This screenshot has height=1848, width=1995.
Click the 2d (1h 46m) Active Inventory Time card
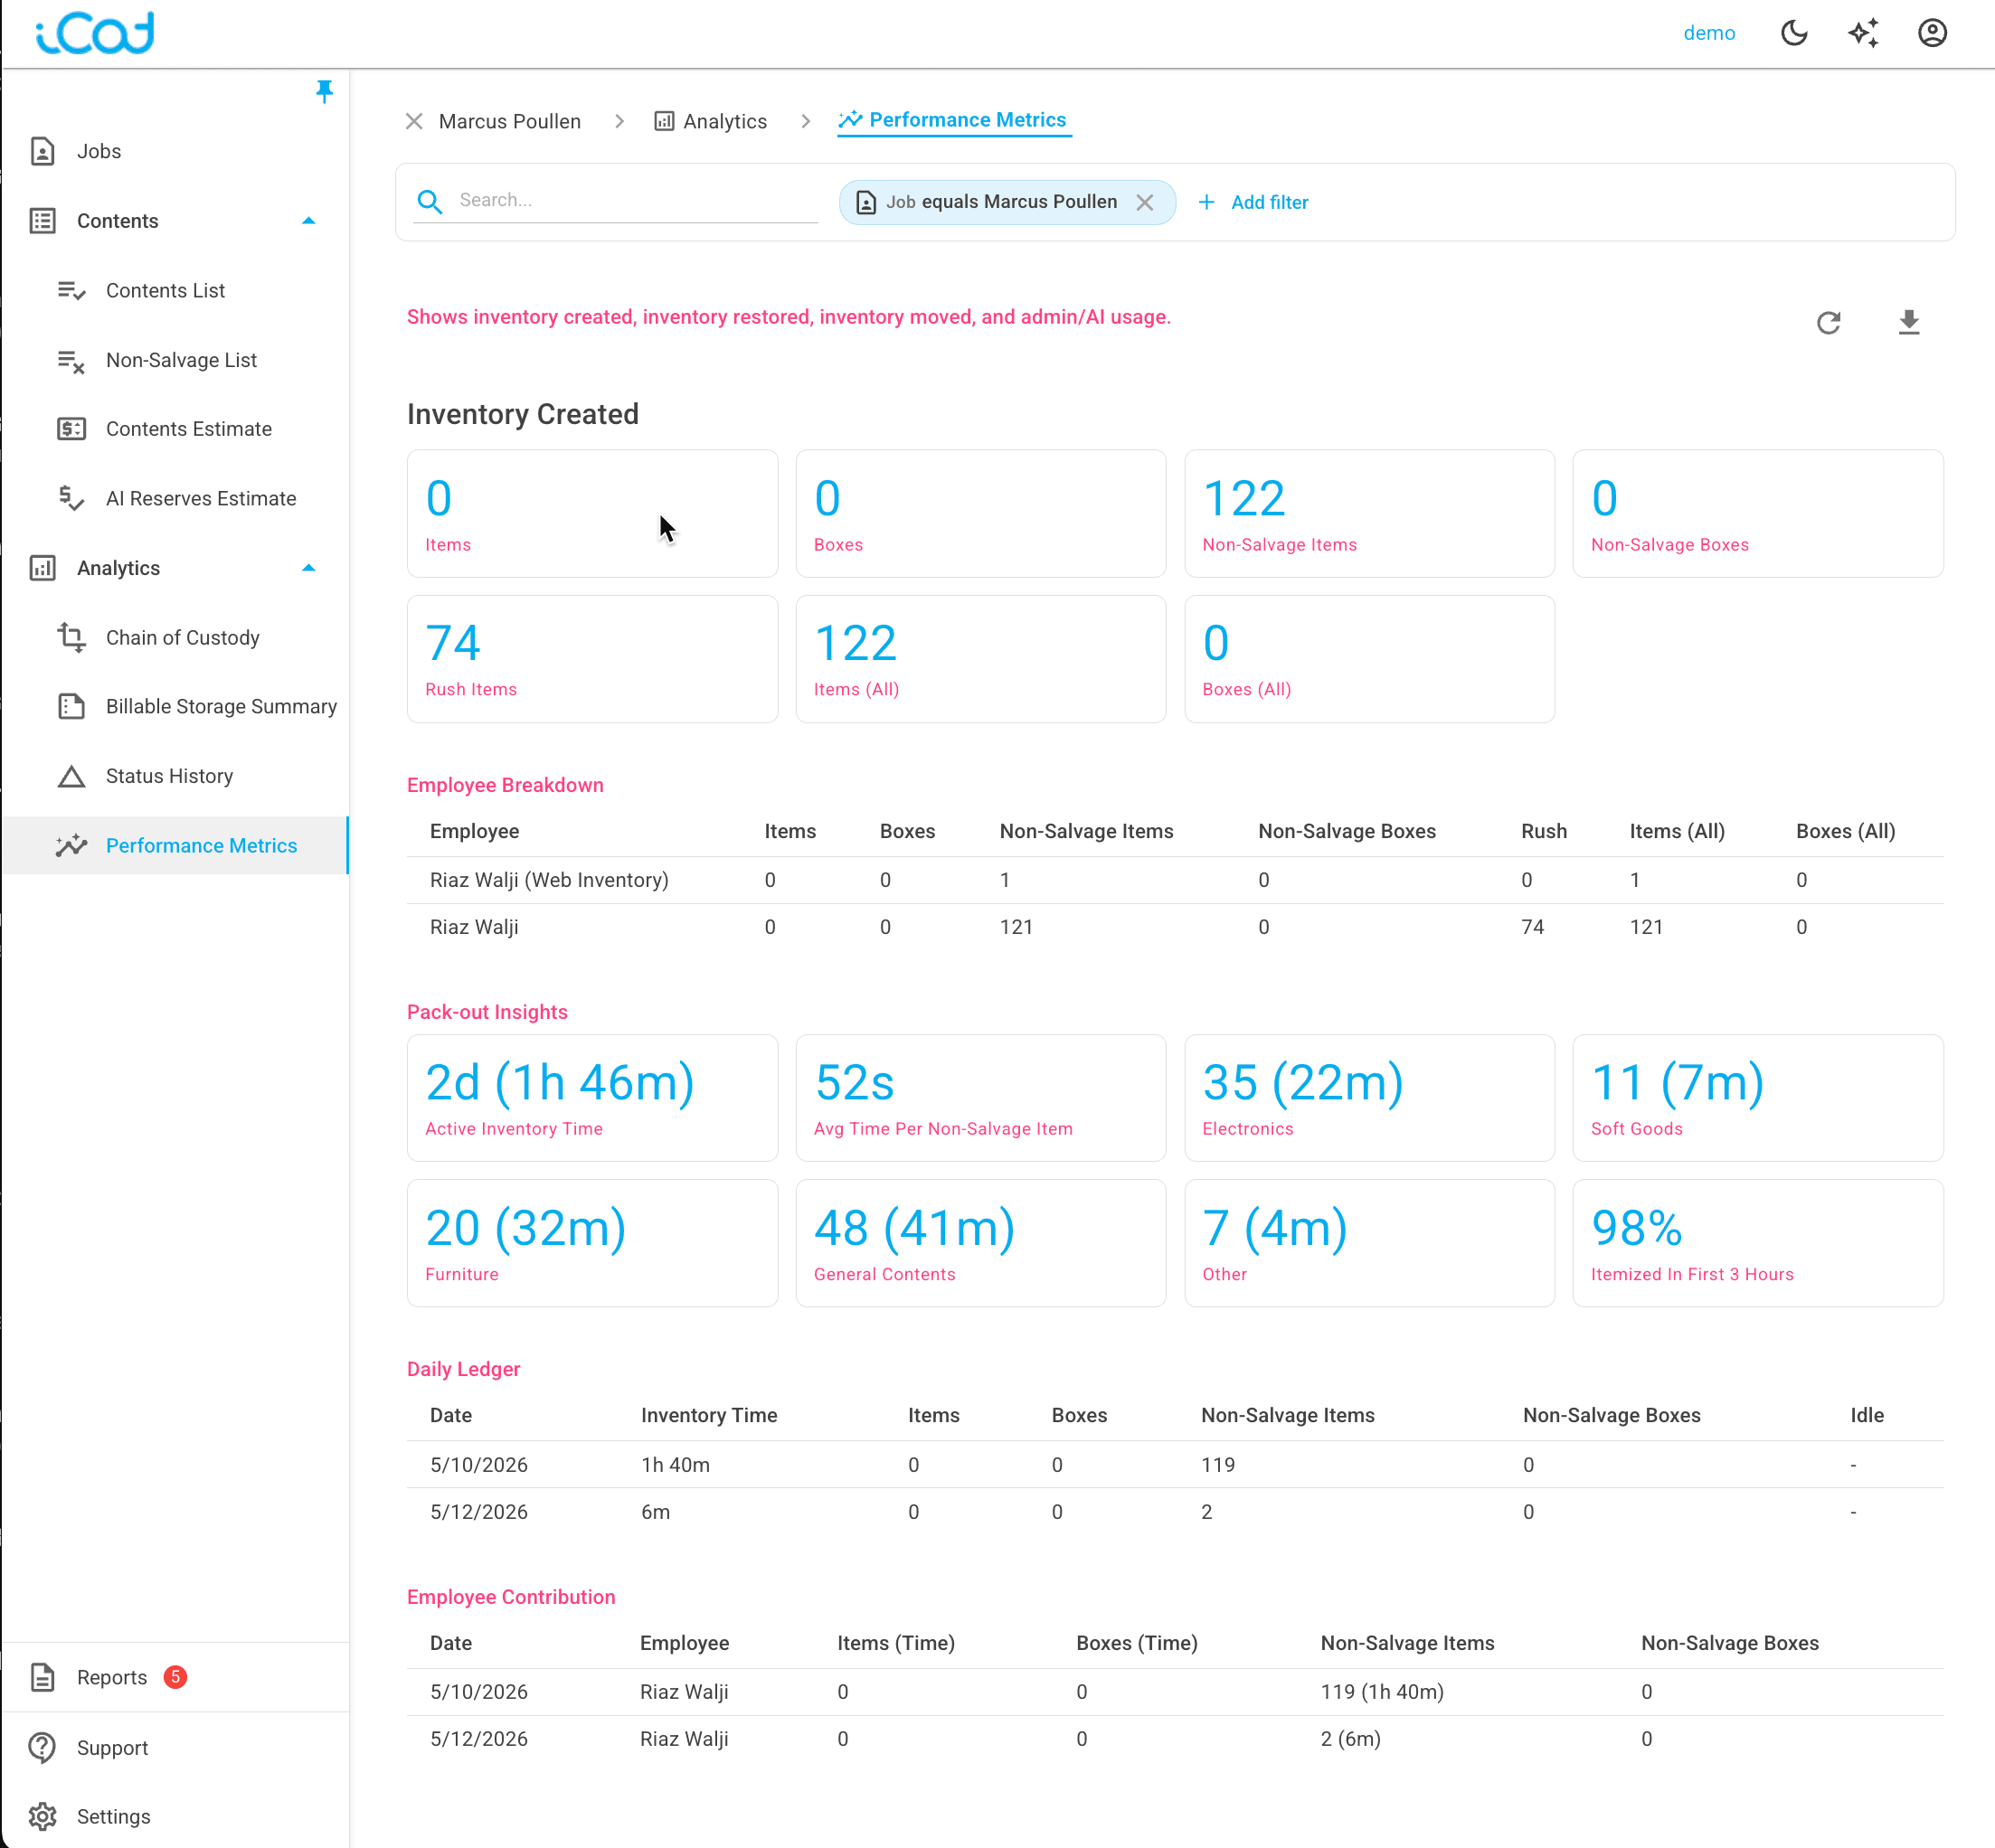[x=592, y=1098]
